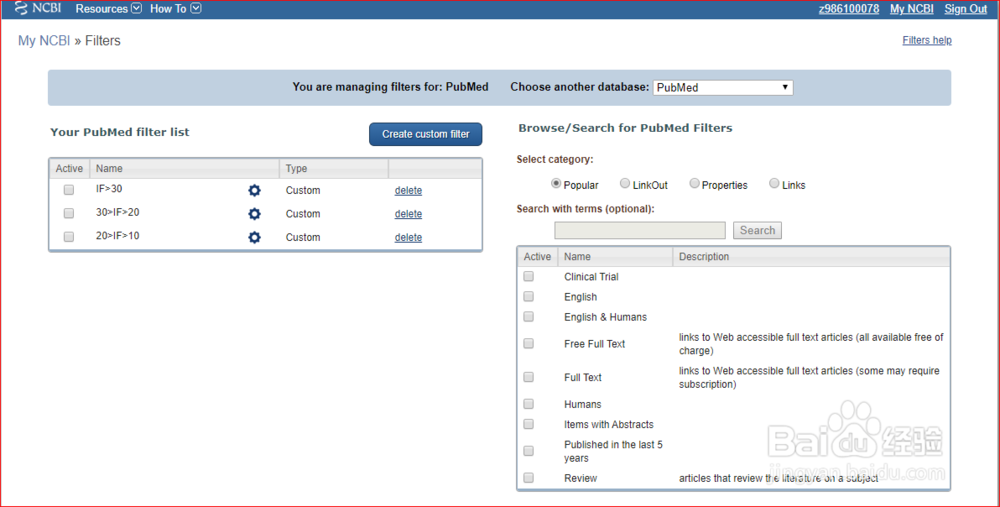Click the filter search terms text field
Viewport: 1000px width, 507px height.
pyautogui.click(x=640, y=230)
